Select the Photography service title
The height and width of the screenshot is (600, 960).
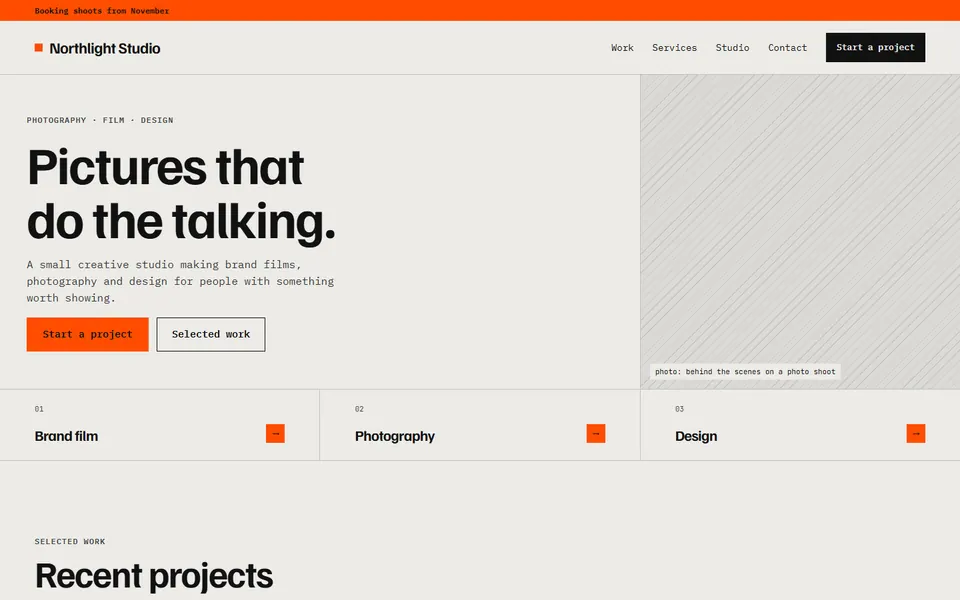tap(395, 436)
